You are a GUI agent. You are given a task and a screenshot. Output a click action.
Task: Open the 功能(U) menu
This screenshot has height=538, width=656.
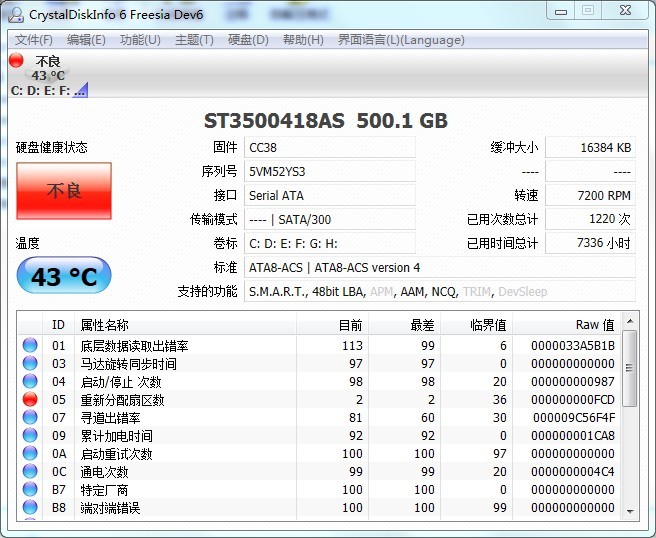140,40
